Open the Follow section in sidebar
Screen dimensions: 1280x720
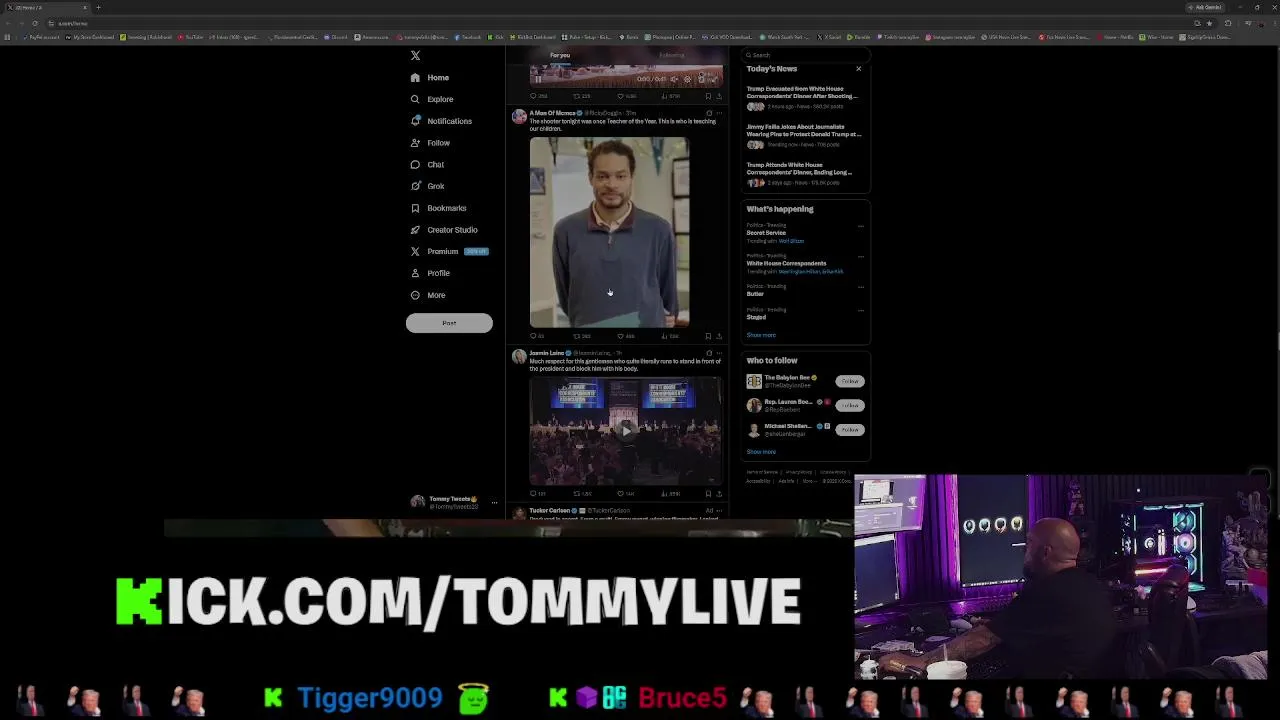431,143
